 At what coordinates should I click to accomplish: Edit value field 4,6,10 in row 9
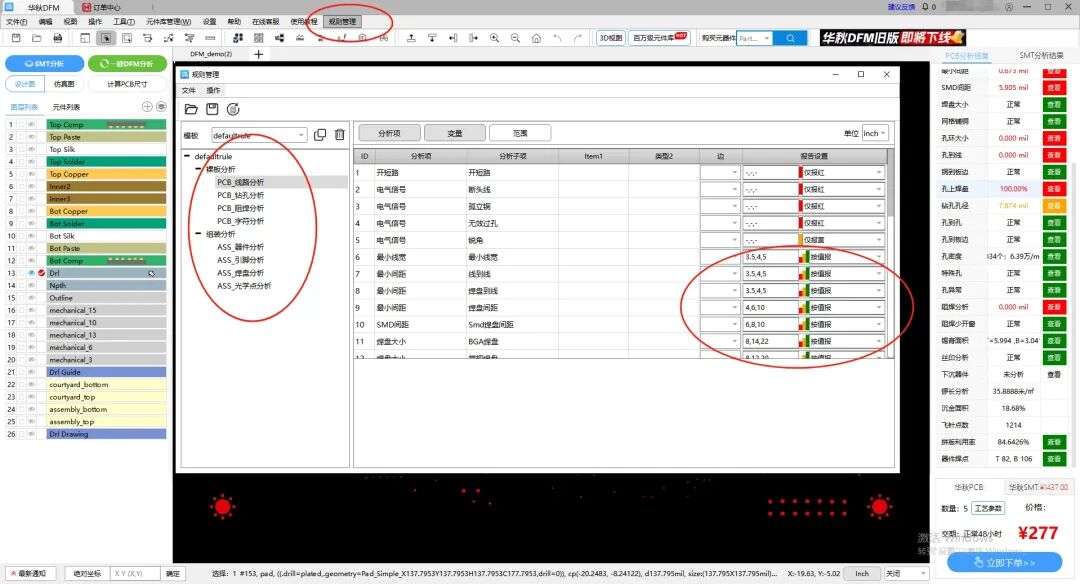coord(769,308)
